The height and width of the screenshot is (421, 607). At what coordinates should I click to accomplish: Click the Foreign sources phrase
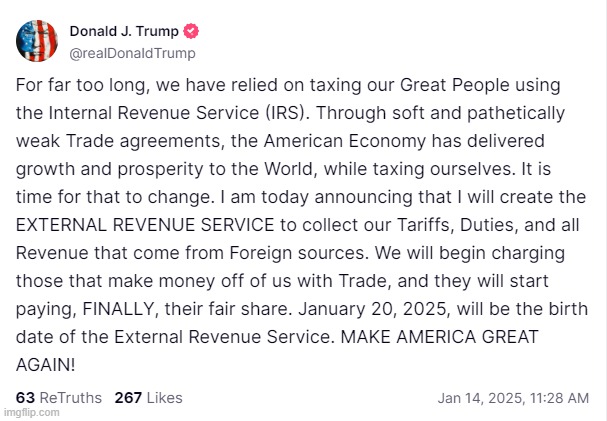[x=297, y=253]
